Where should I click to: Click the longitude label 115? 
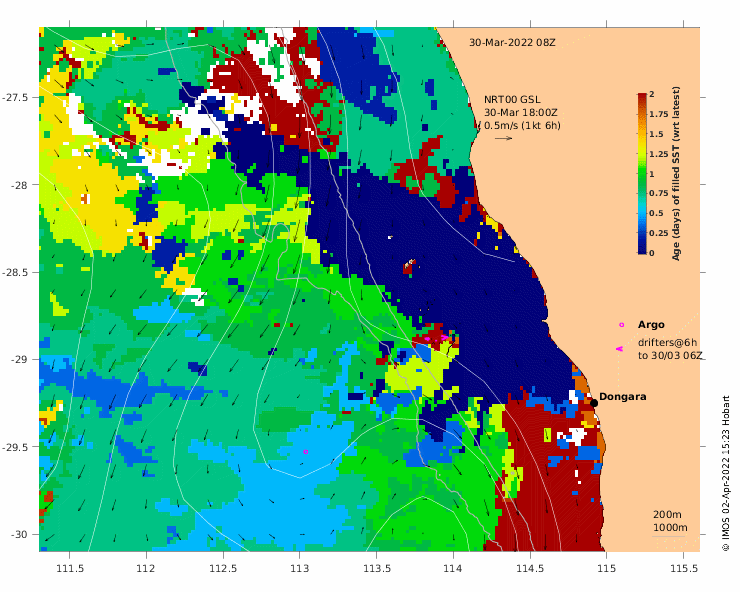606,568
